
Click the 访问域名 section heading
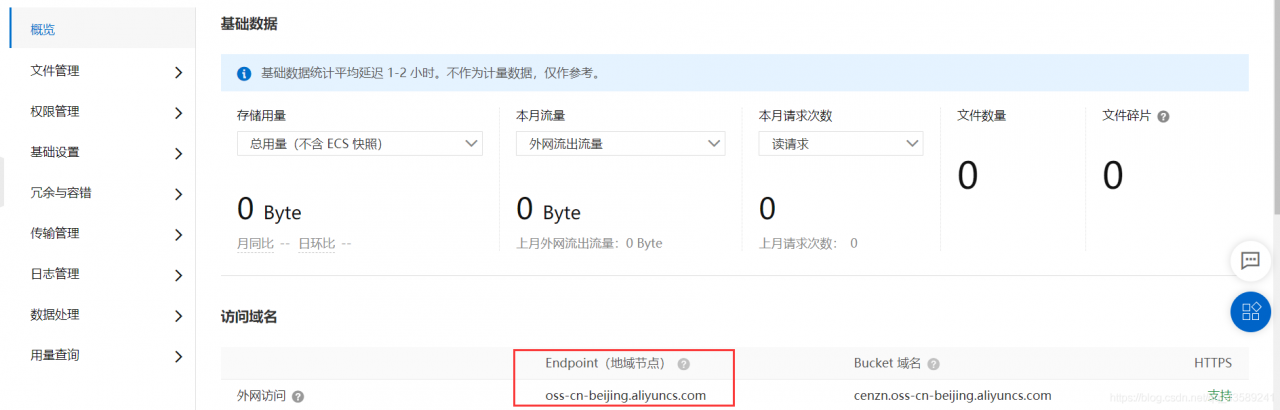pos(249,317)
